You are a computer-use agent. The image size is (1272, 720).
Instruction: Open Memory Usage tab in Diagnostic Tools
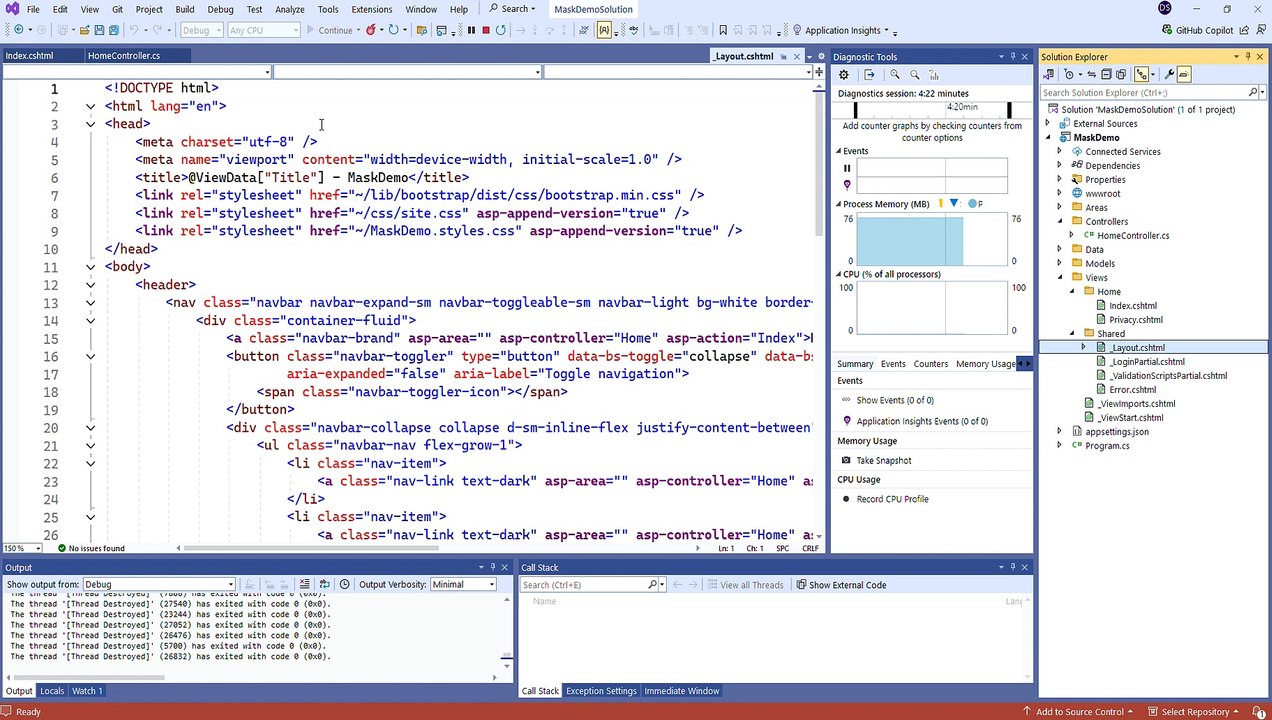tap(985, 364)
